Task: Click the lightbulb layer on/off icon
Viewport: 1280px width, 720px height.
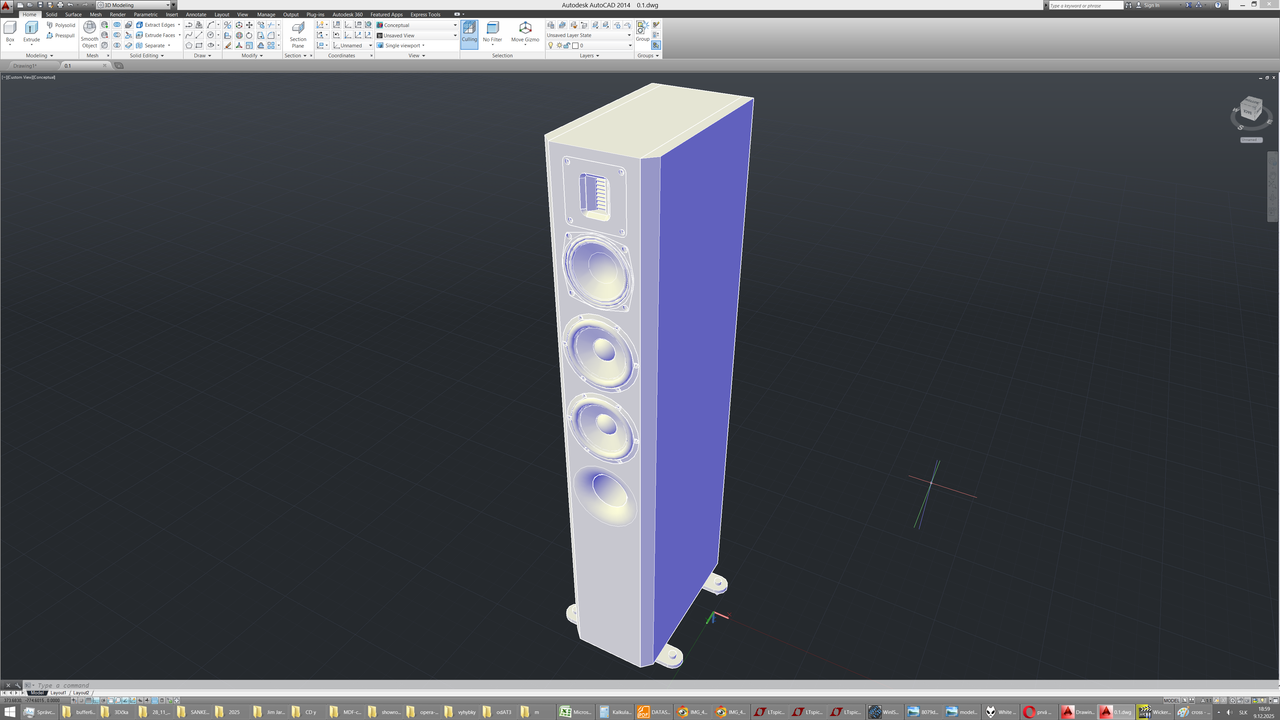Action: [x=550, y=45]
